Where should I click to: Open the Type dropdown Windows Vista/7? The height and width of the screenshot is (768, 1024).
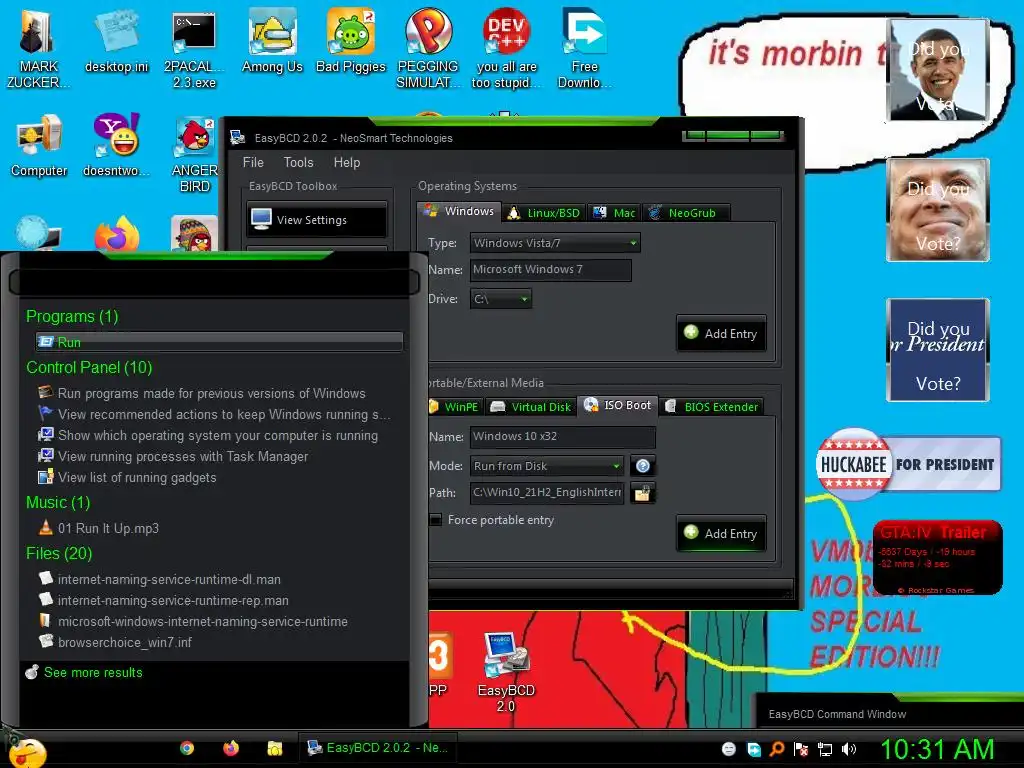click(x=555, y=243)
